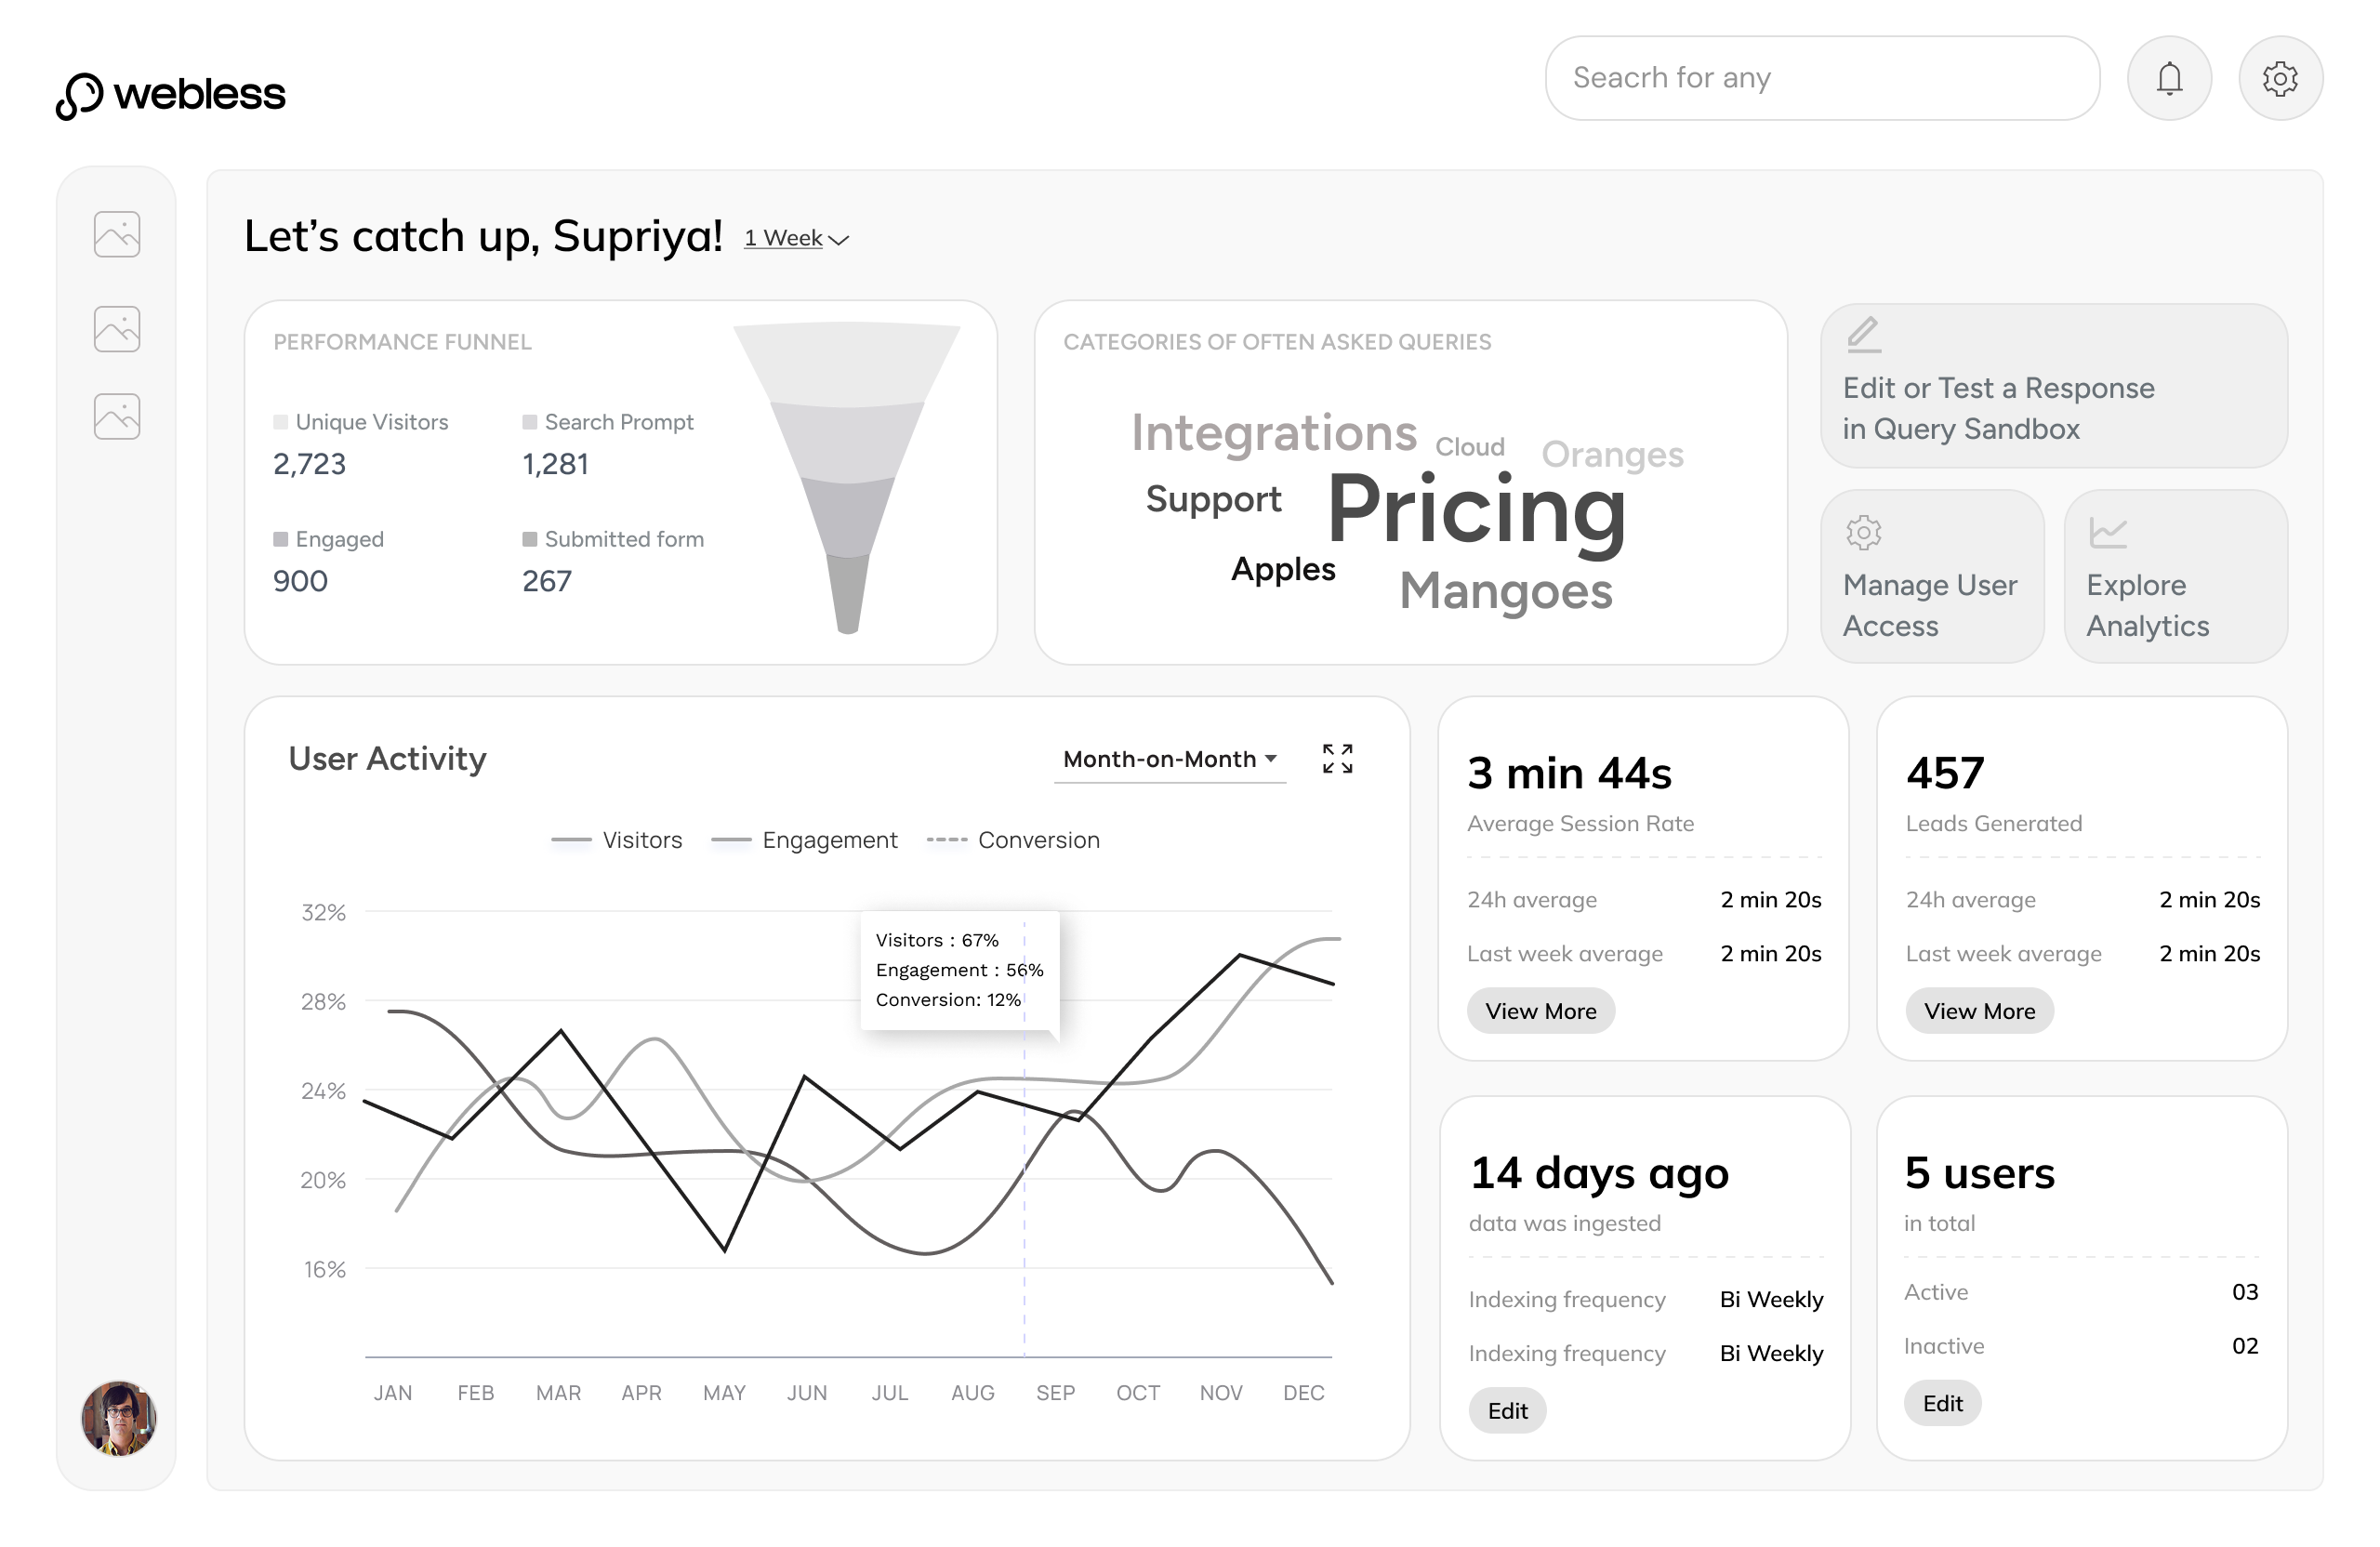Image resolution: width=2380 pixels, height=1547 pixels.
Task: Expand the User Activity chart fullscreen
Action: tap(1336, 758)
